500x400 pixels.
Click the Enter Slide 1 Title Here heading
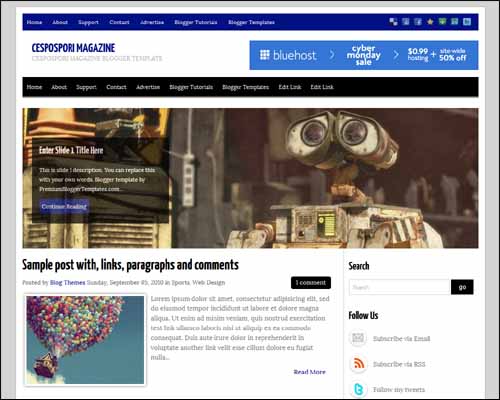71,150
